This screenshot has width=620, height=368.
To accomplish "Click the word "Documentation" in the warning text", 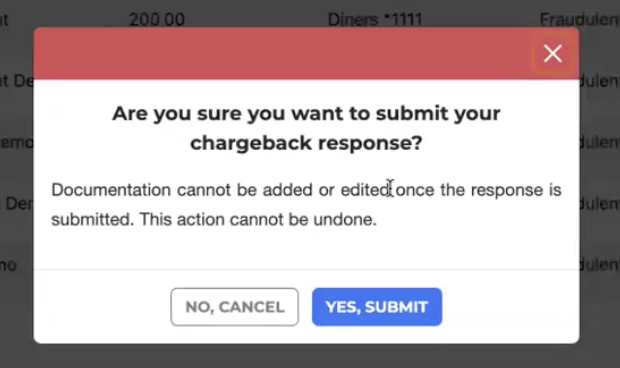I will 111,190.
